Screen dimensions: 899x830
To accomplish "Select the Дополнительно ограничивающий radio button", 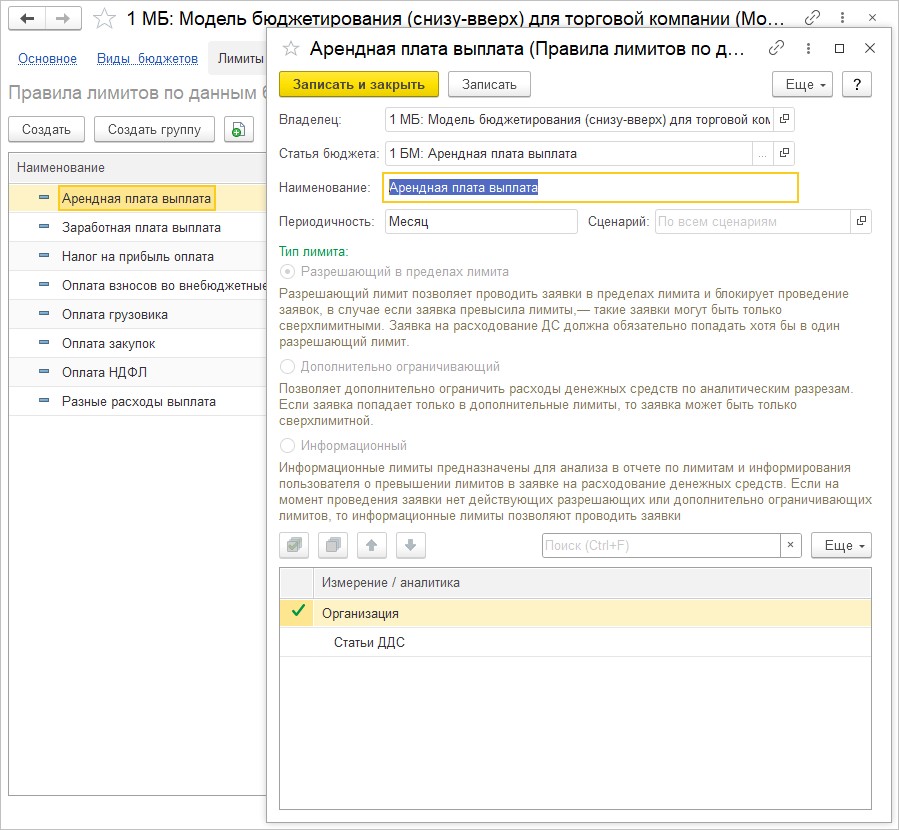I will click(289, 367).
